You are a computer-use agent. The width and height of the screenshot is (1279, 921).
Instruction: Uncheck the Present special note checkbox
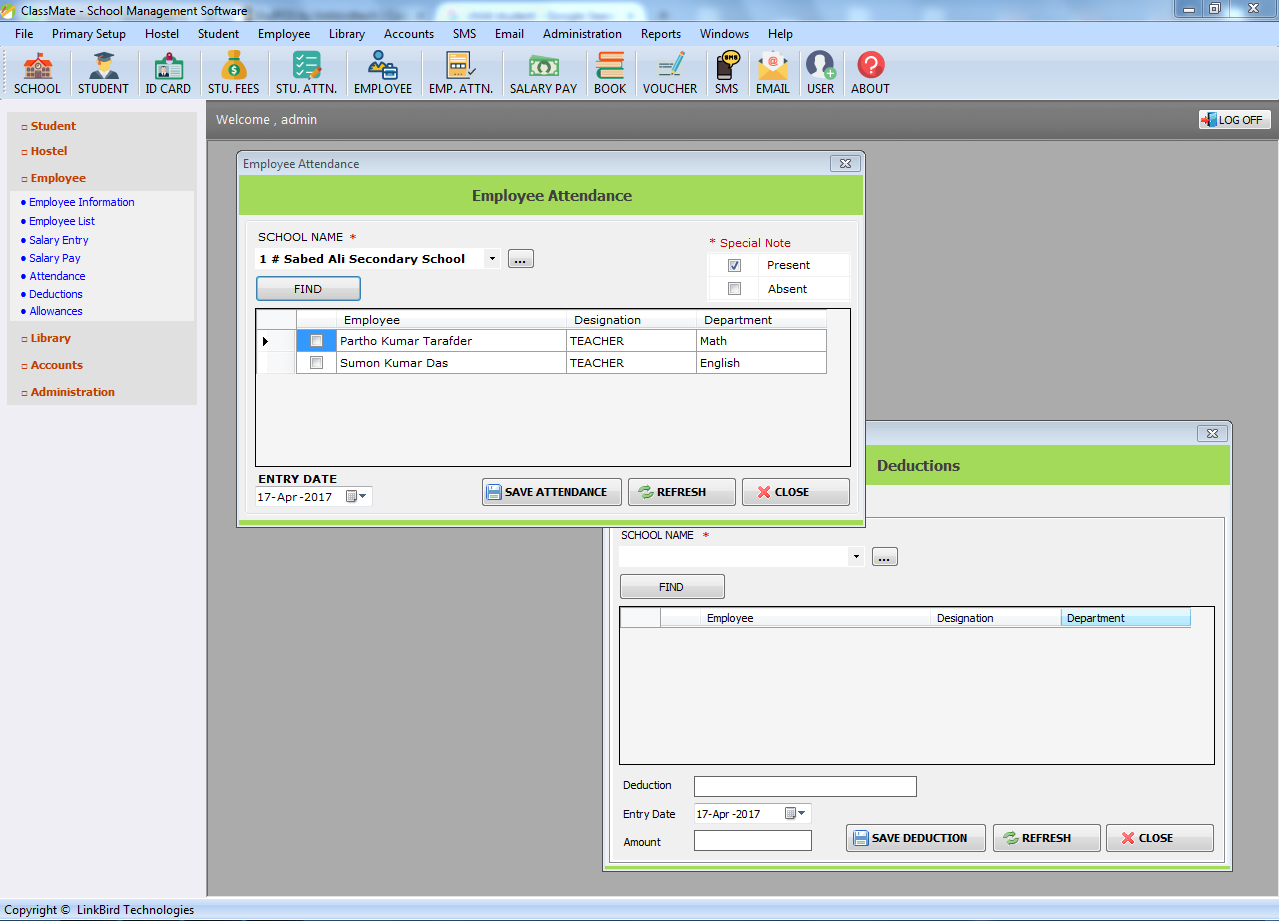(734, 264)
